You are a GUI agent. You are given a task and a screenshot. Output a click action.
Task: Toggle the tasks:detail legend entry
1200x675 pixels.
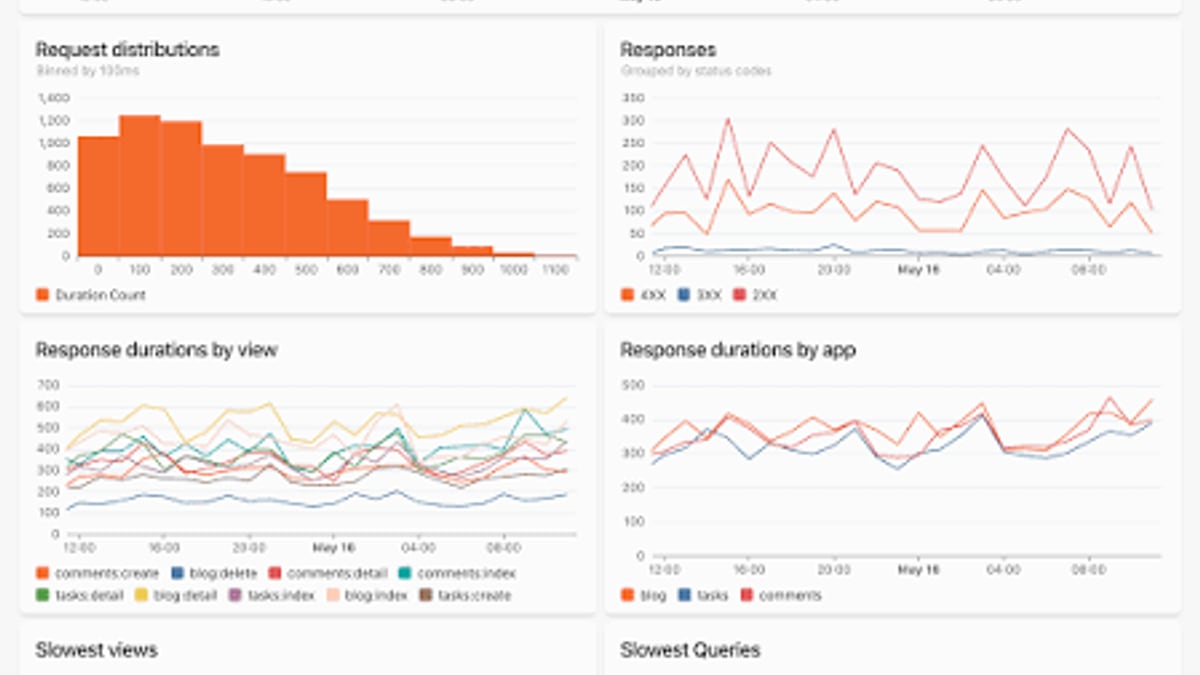79,595
